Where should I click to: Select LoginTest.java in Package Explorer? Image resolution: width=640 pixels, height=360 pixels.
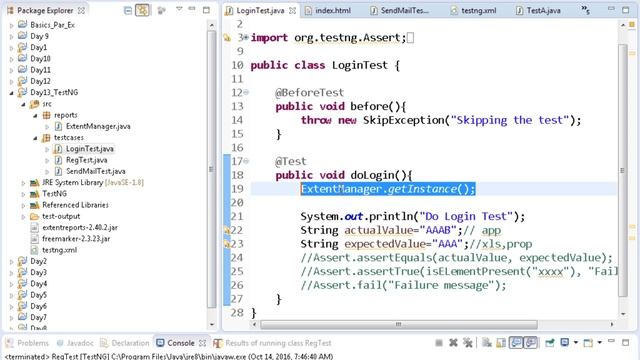[x=90, y=149]
